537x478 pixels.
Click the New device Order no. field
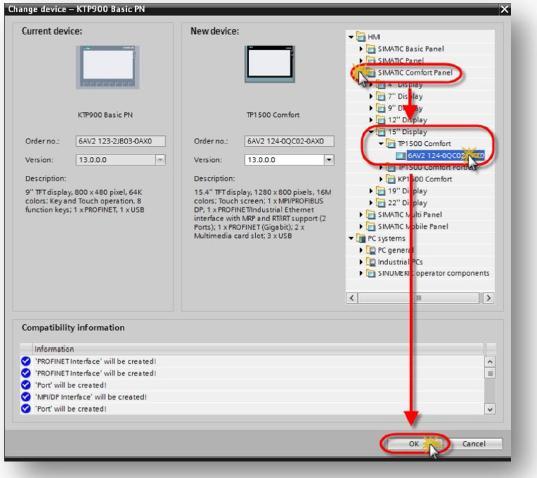[289, 141]
